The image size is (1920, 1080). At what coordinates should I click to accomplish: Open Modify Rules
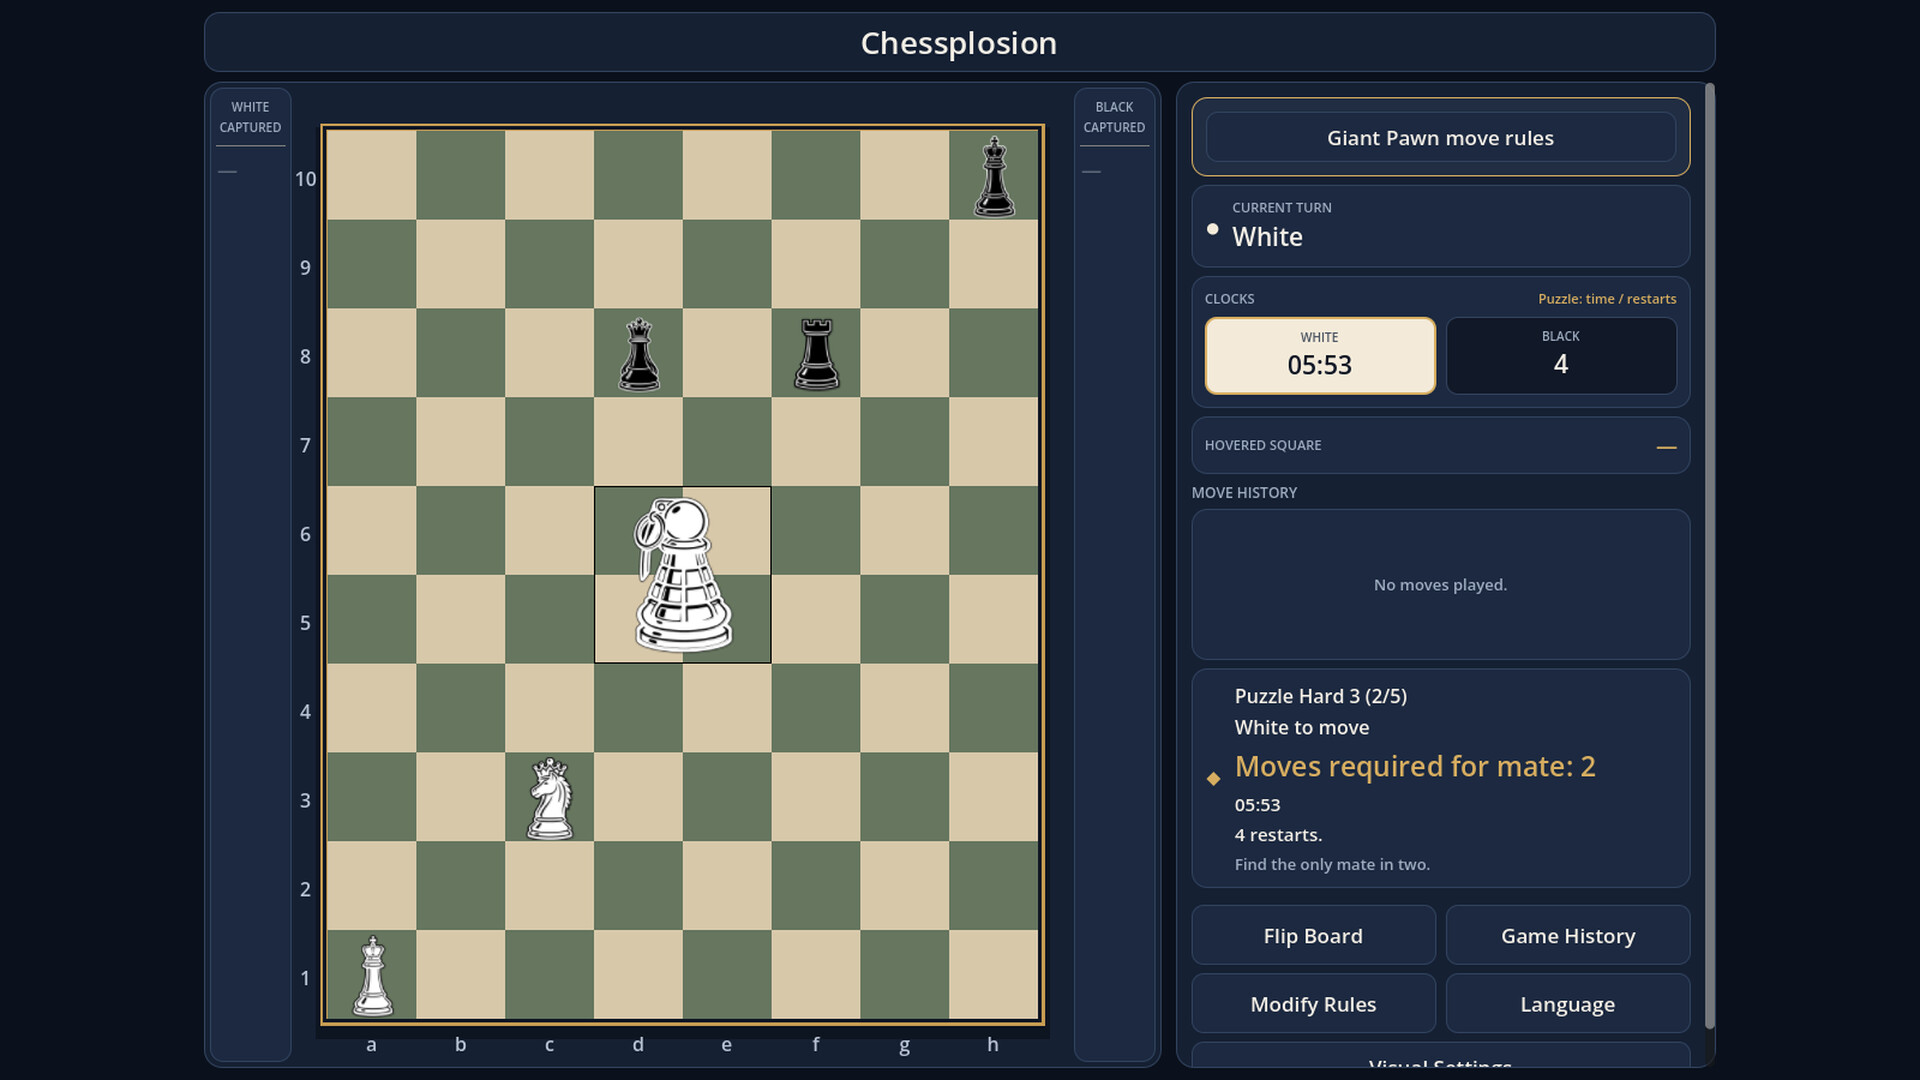(x=1313, y=1004)
